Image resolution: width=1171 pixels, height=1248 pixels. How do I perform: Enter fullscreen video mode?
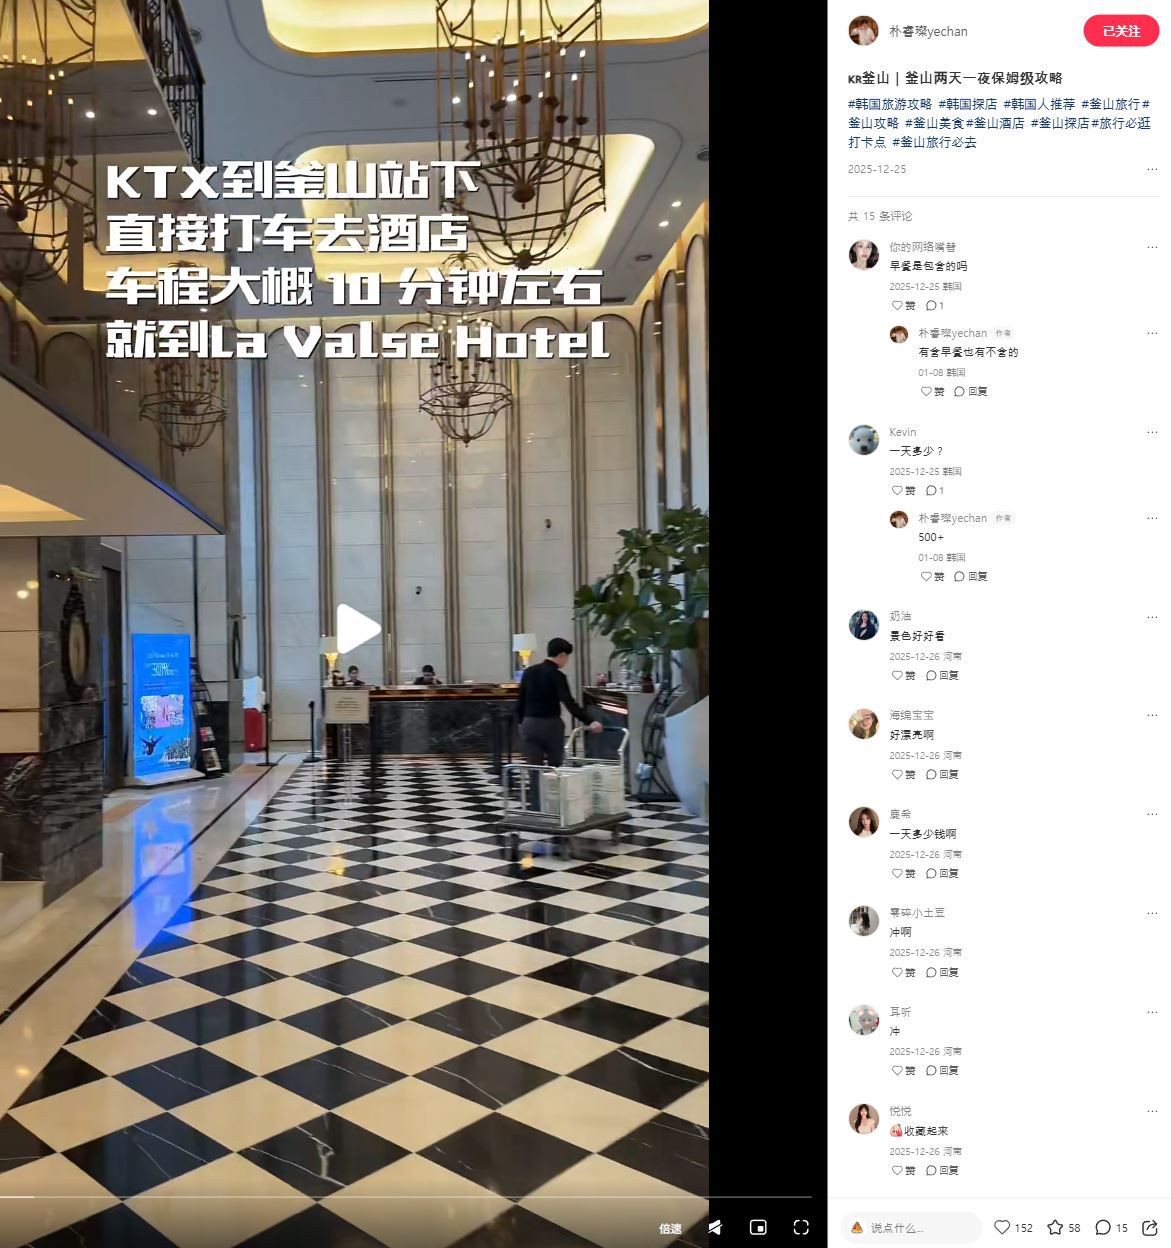pyautogui.click(x=801, y=1227)
